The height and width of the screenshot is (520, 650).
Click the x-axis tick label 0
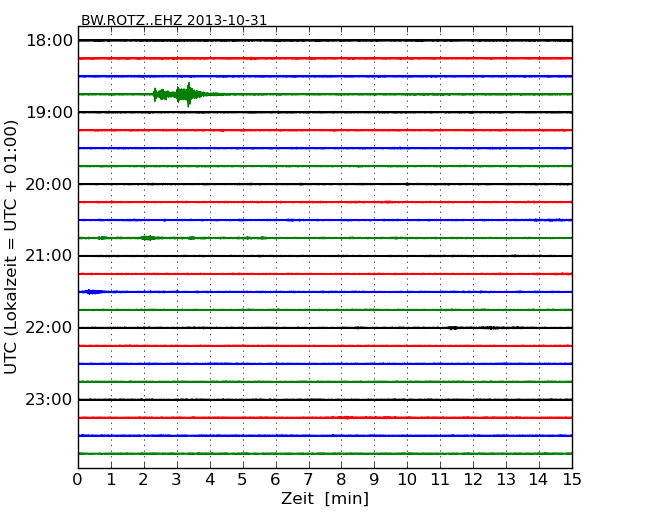click(x=78, y=479)
